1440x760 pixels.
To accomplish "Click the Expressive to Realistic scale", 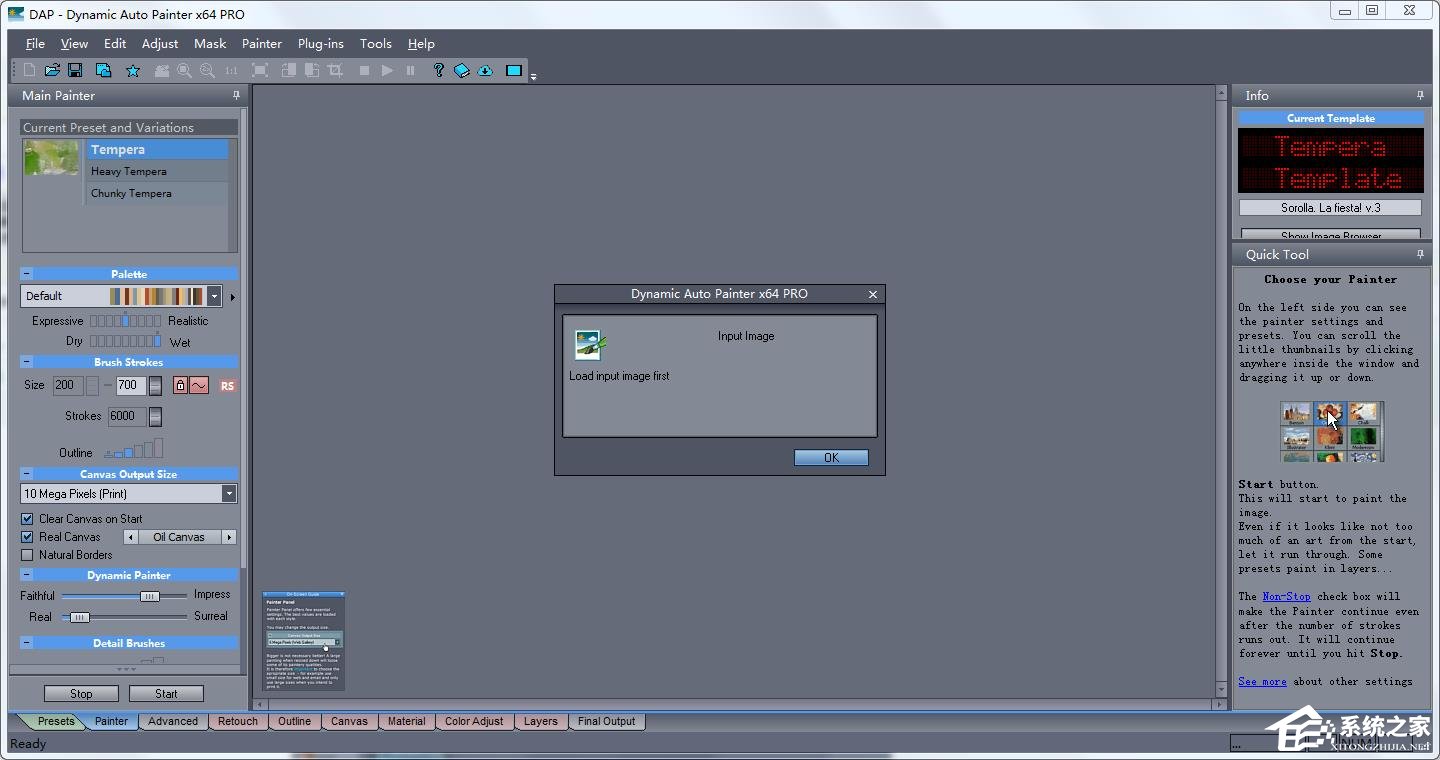I will [x=125, y=321].
